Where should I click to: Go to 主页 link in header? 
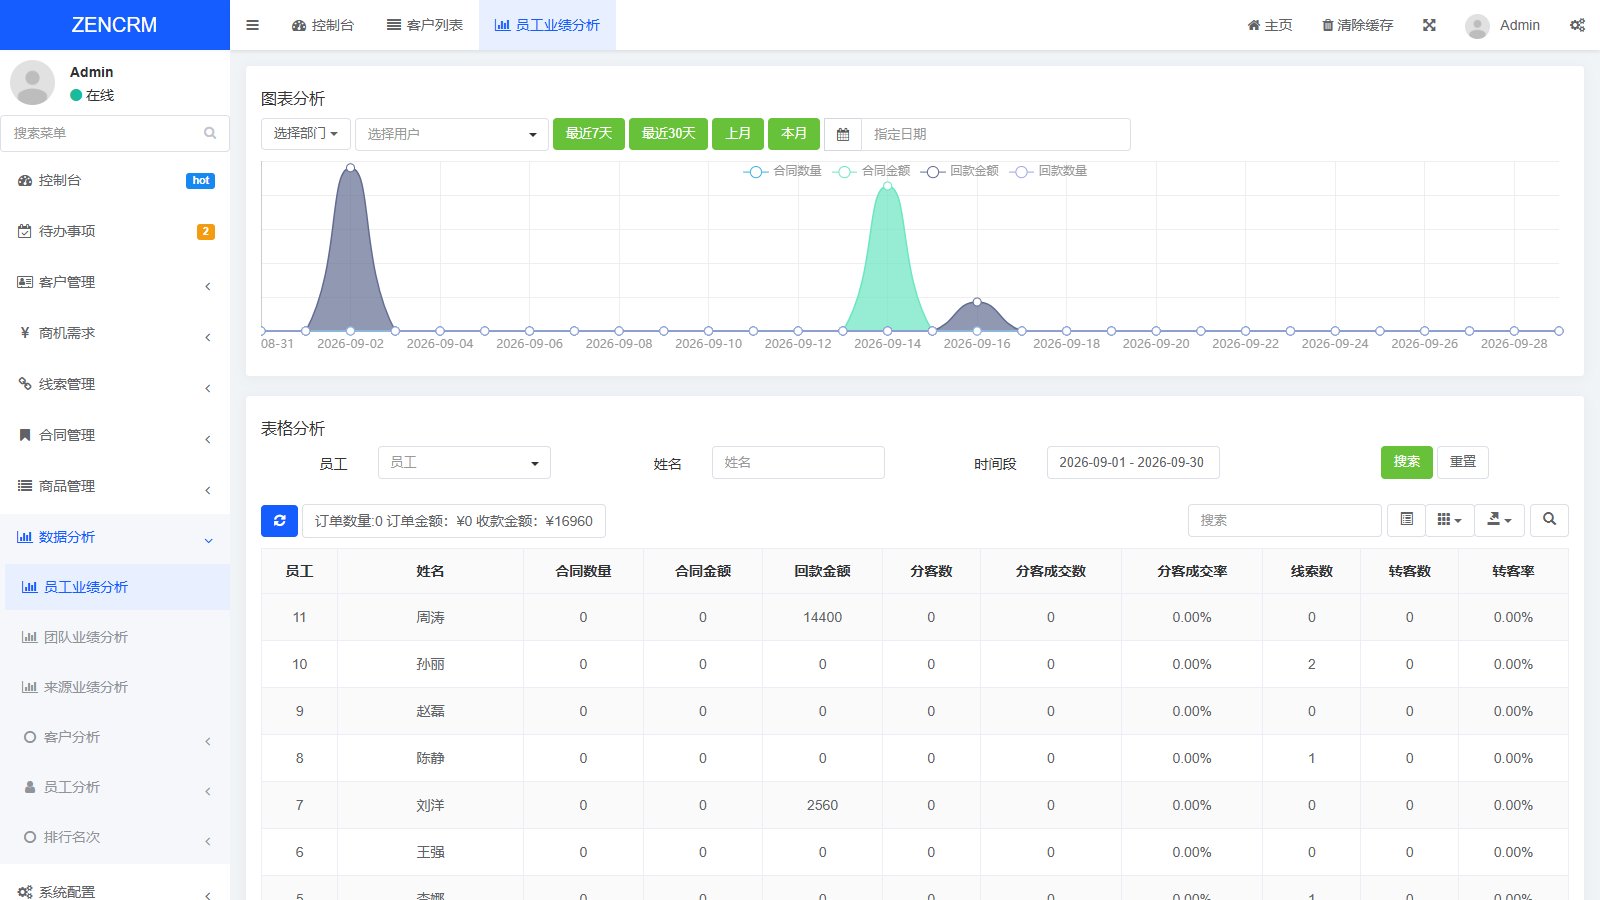(x=1270, y=25)
